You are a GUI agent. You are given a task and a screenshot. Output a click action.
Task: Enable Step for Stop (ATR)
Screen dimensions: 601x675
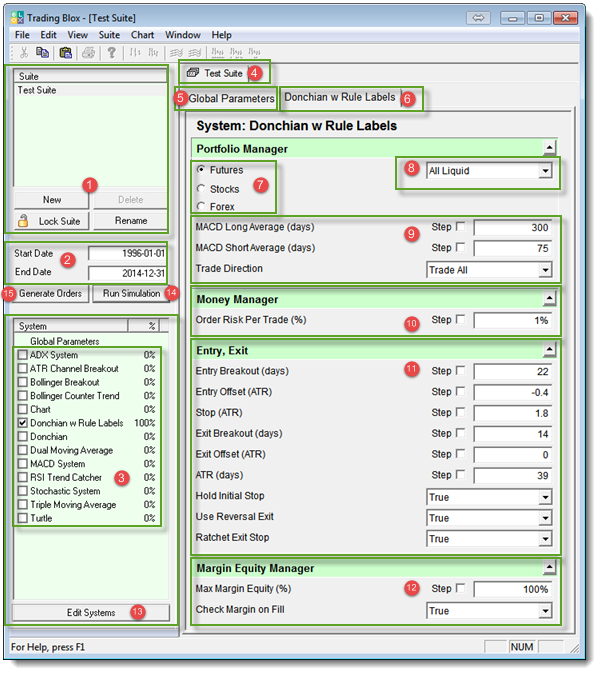tap(460, 412)
